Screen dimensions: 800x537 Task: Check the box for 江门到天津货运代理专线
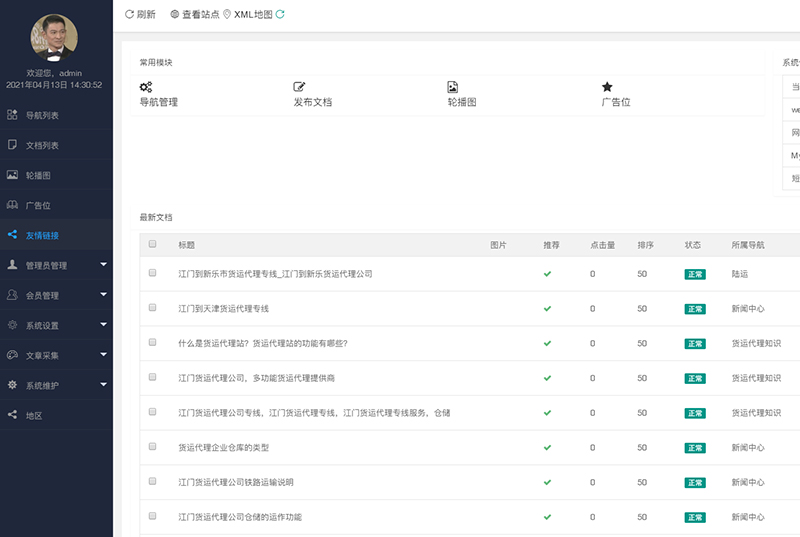(153, 308)
